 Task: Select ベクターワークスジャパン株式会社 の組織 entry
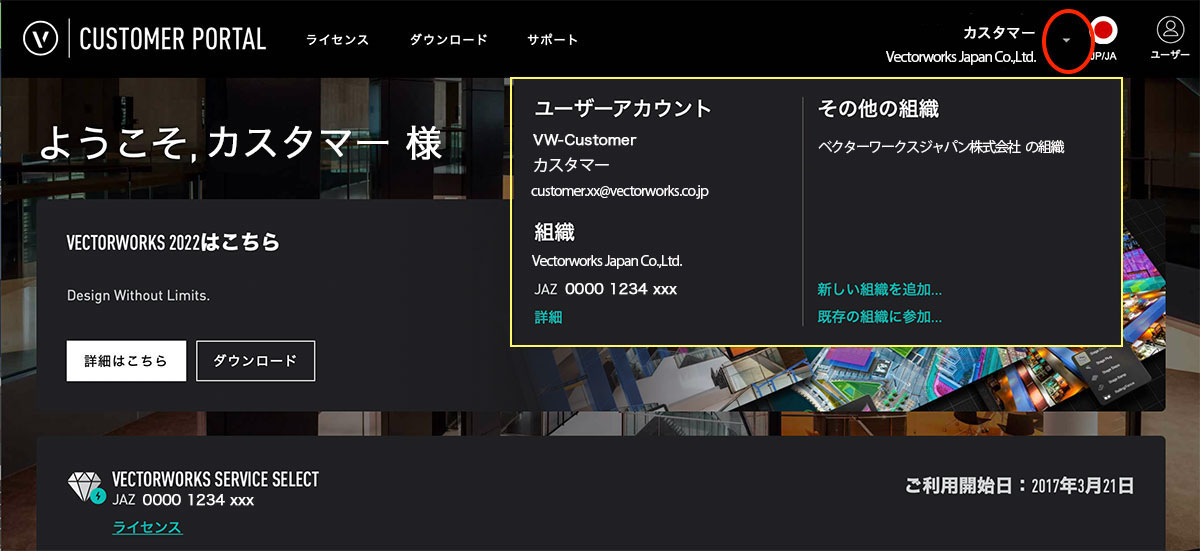pyautogui.click(x=940, y=147)
